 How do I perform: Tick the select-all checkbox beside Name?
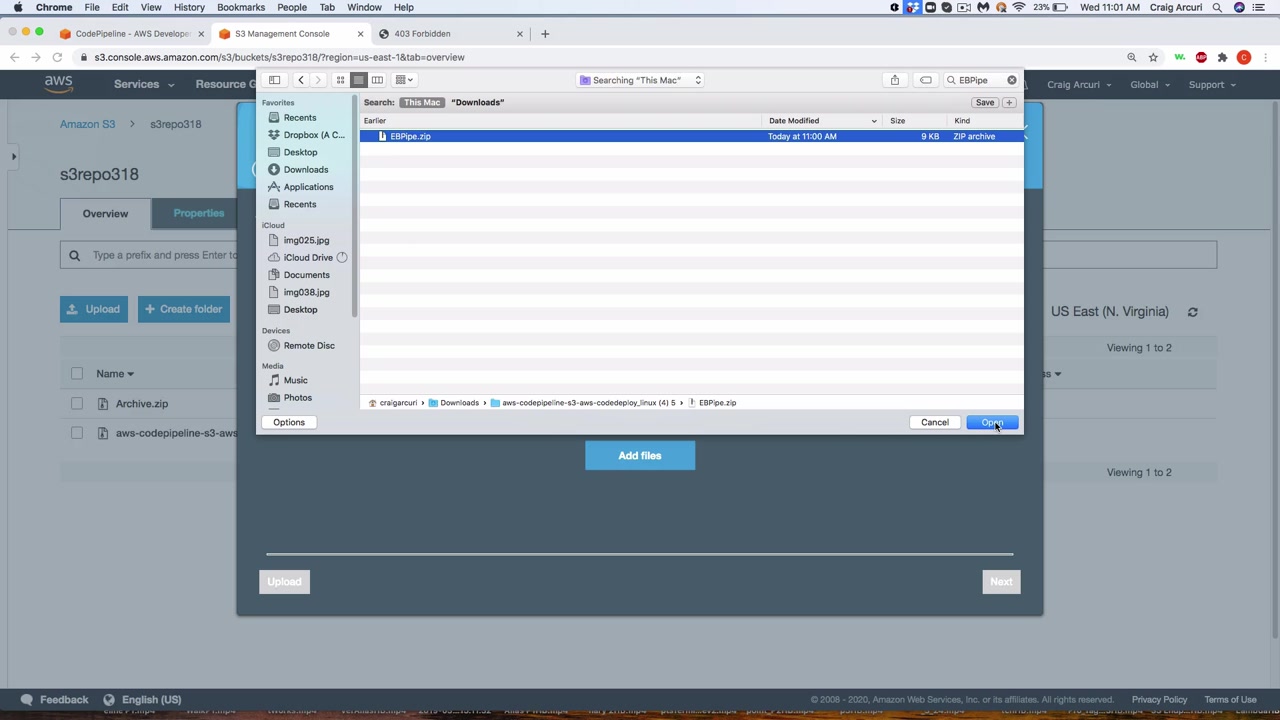coord(77,374)
